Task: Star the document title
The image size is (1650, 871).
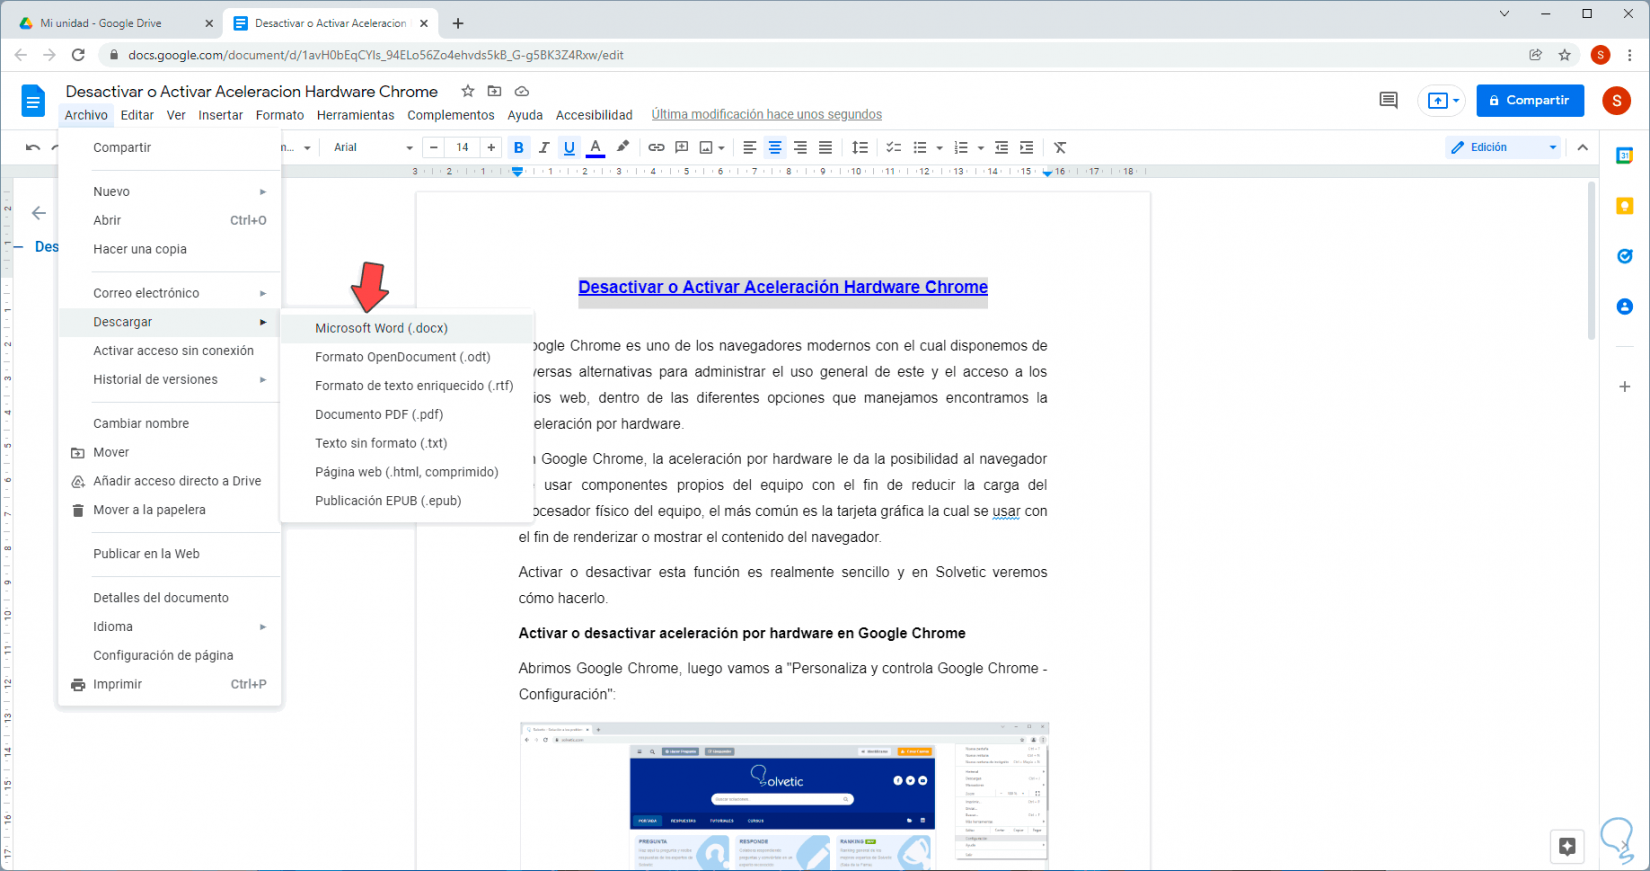Action: (468, 91)
